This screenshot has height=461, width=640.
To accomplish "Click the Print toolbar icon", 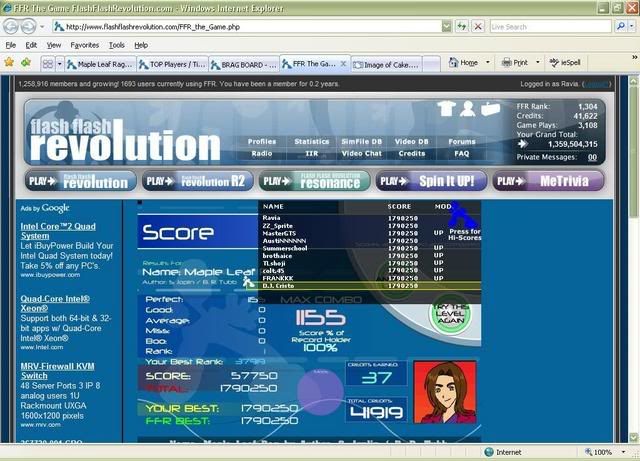I will click(x=507, y=62).
